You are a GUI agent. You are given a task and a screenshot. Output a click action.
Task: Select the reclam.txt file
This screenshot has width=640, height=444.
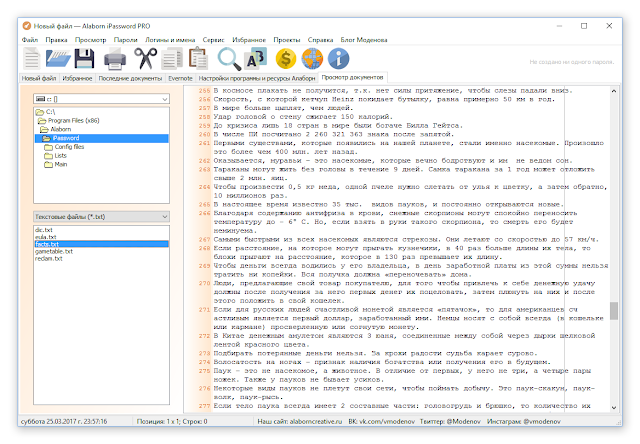point(49,259)
